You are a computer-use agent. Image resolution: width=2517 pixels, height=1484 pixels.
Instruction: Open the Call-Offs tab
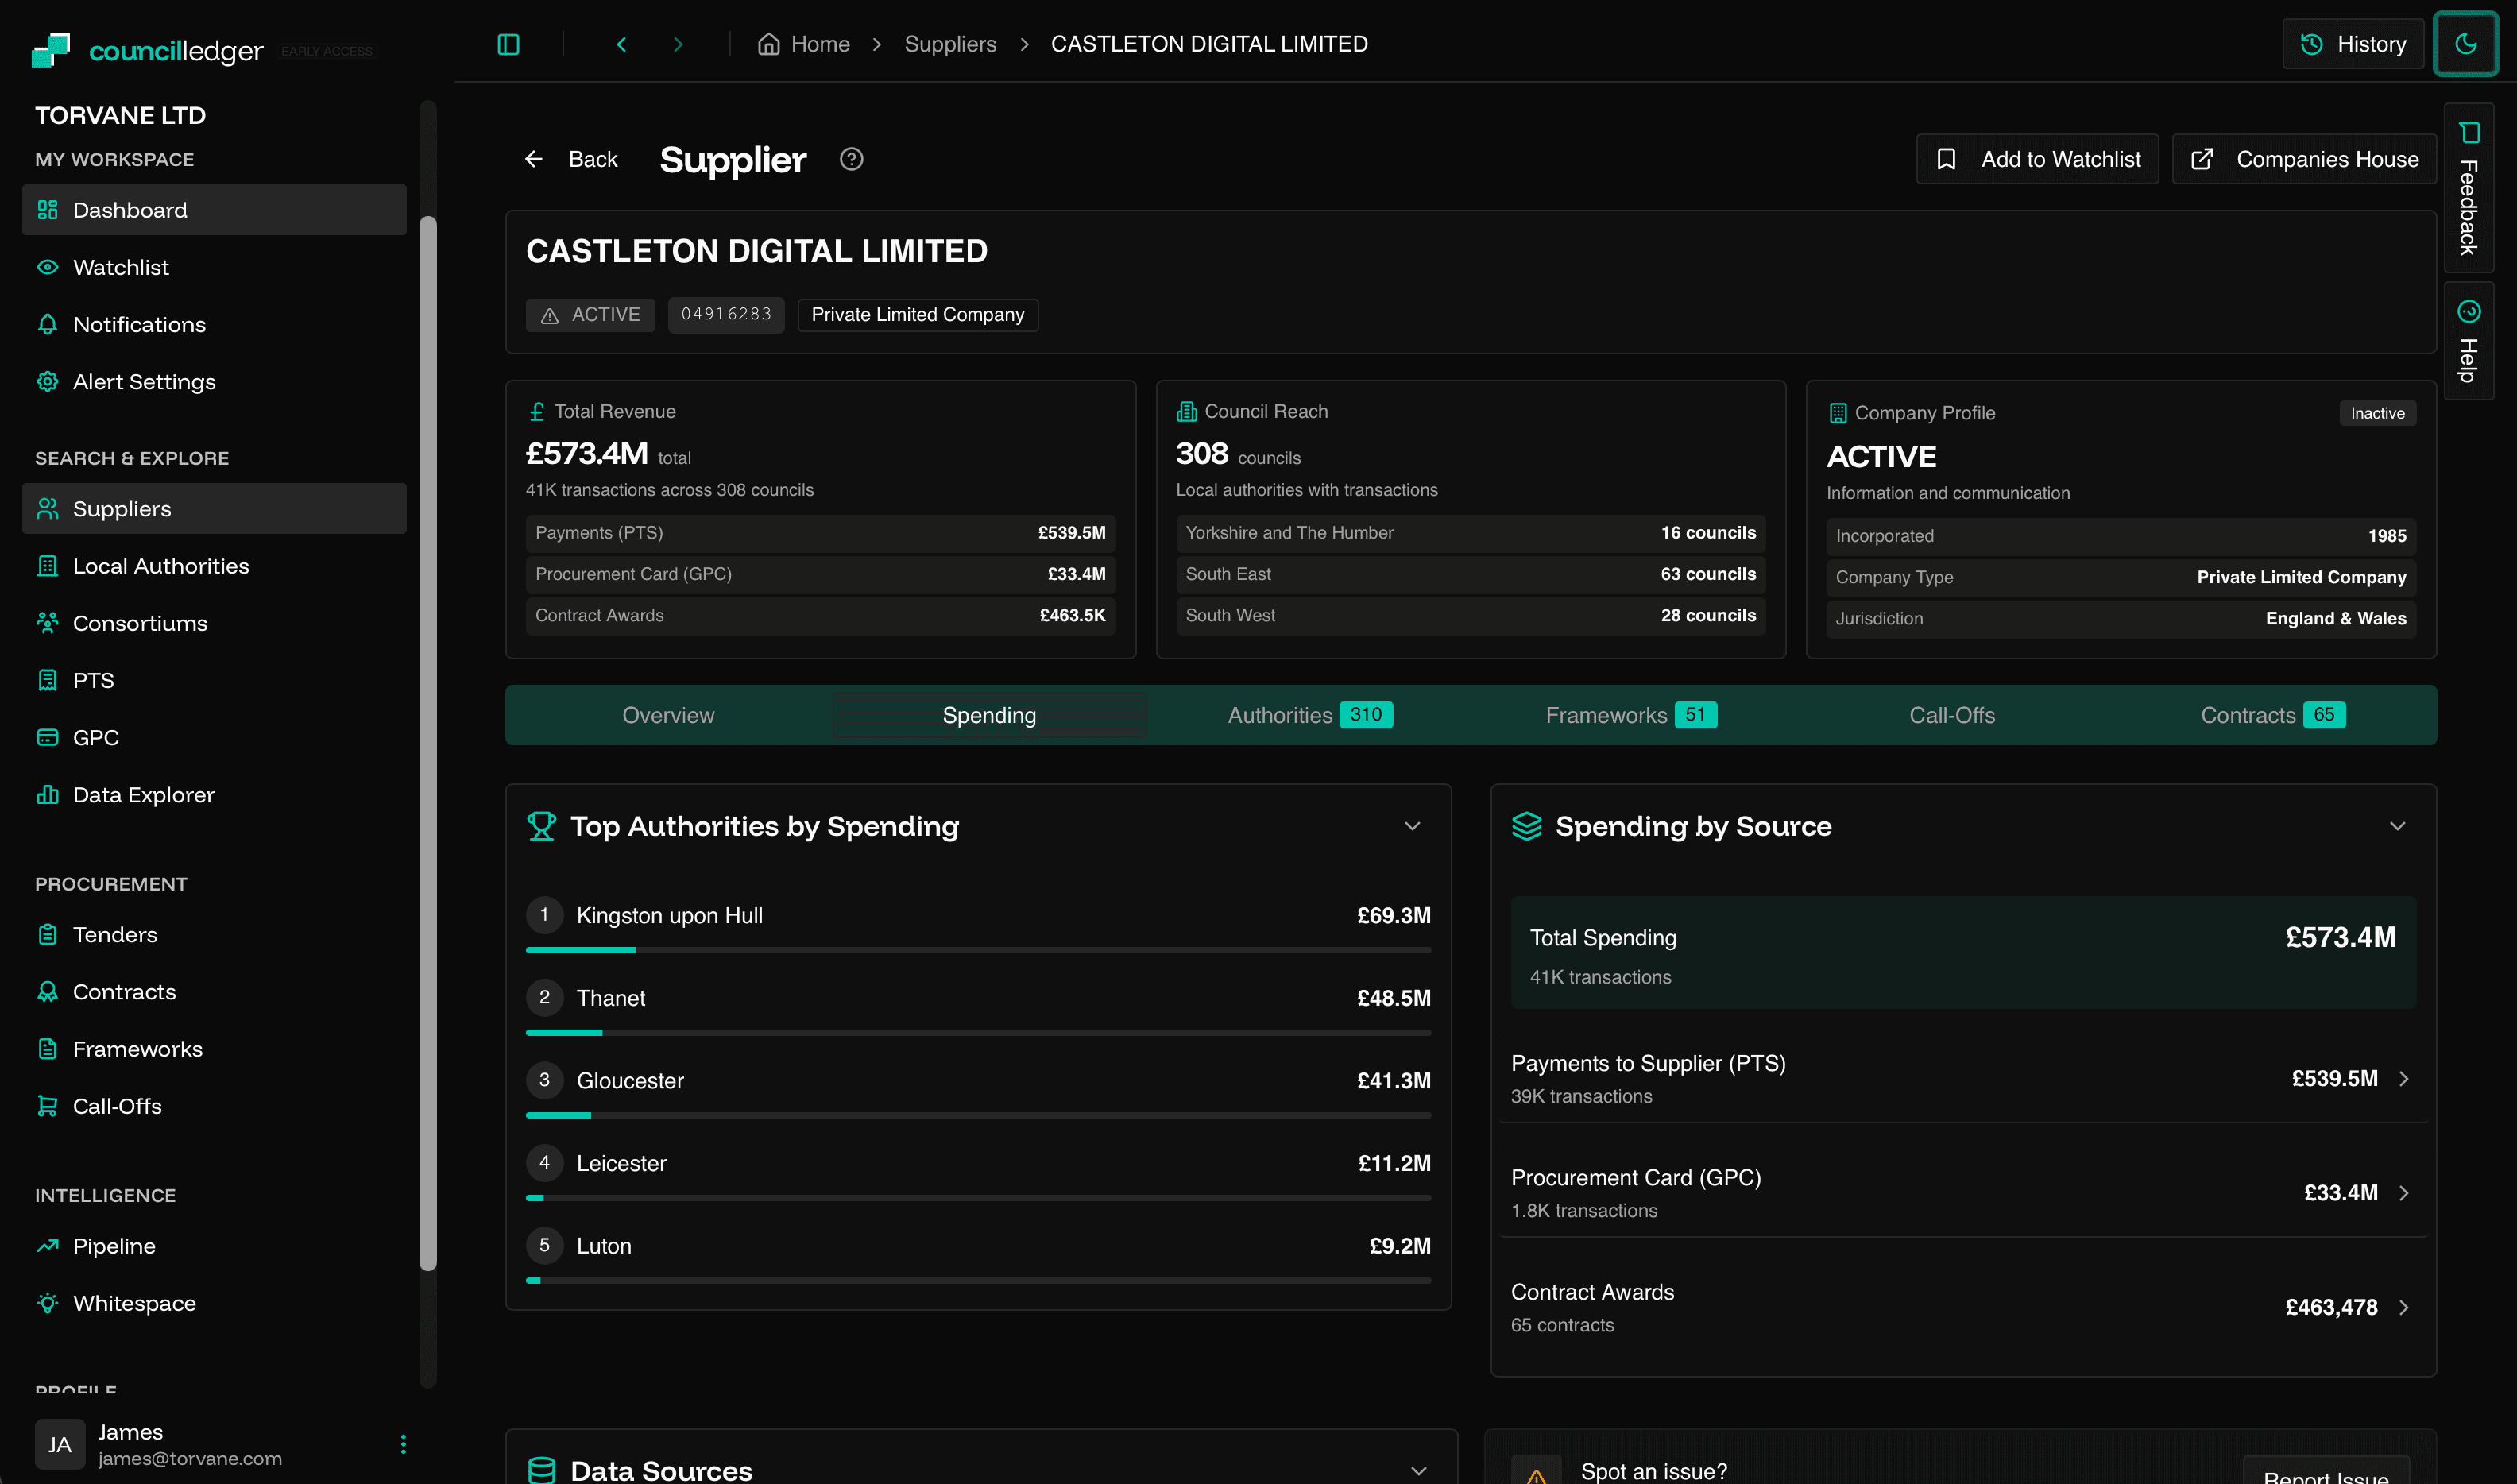[x=1952, y=715]
